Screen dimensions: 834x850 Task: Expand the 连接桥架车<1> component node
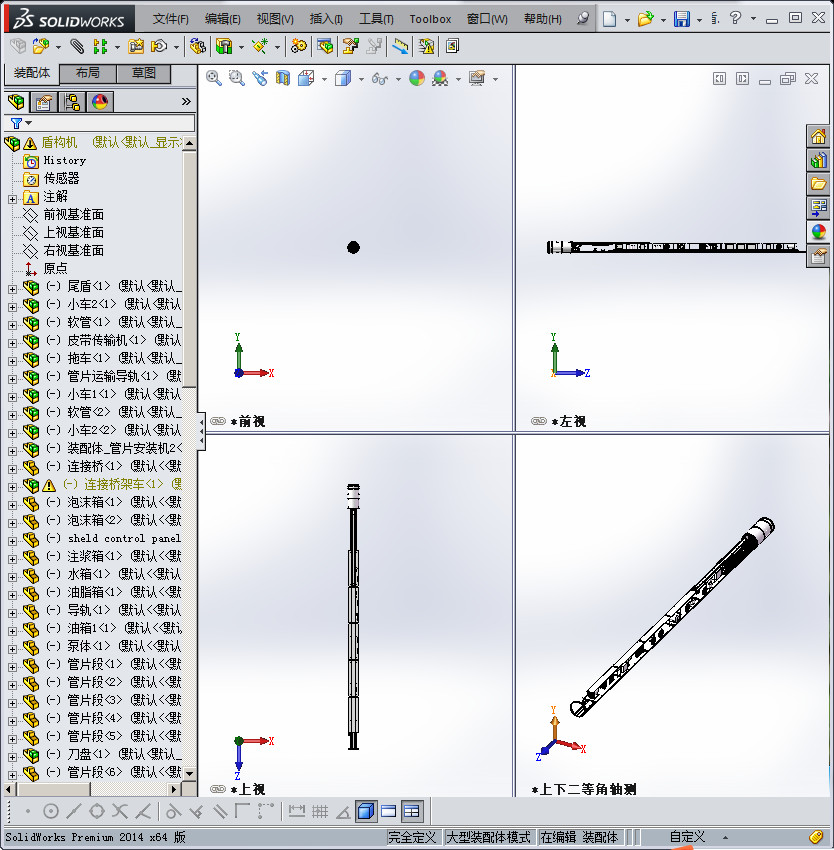tap(12, 487)
